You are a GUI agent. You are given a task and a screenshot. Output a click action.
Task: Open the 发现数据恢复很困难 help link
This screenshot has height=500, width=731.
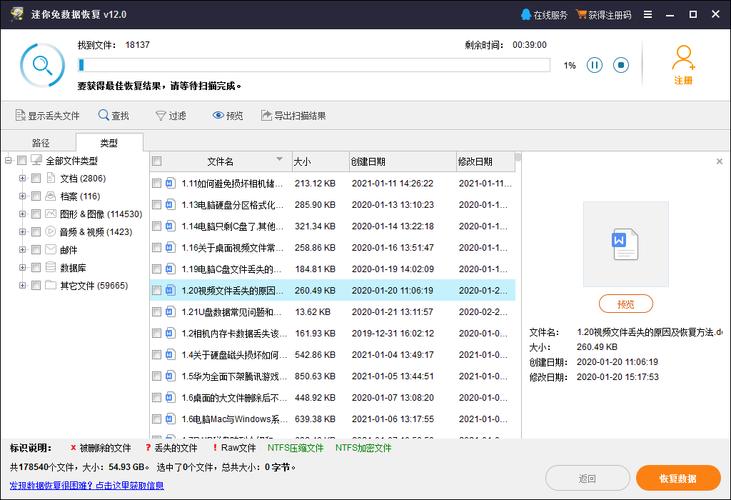point(87,486)
